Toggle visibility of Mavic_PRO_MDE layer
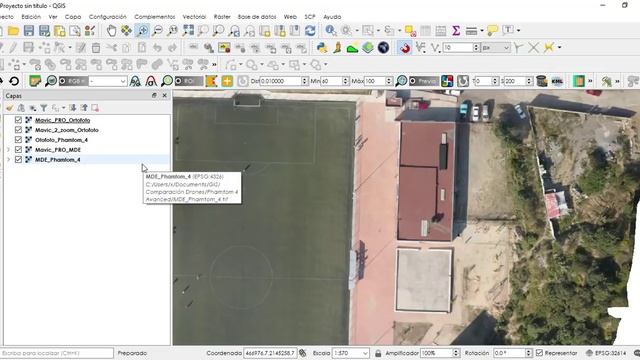 (x=18, y=150)
